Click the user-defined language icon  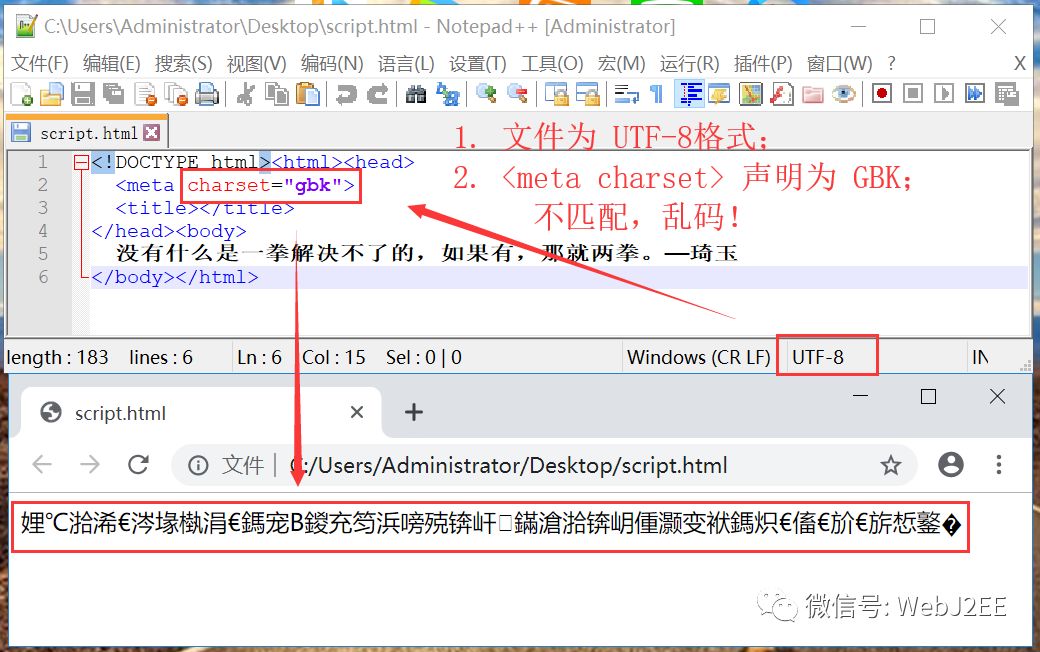719,94
